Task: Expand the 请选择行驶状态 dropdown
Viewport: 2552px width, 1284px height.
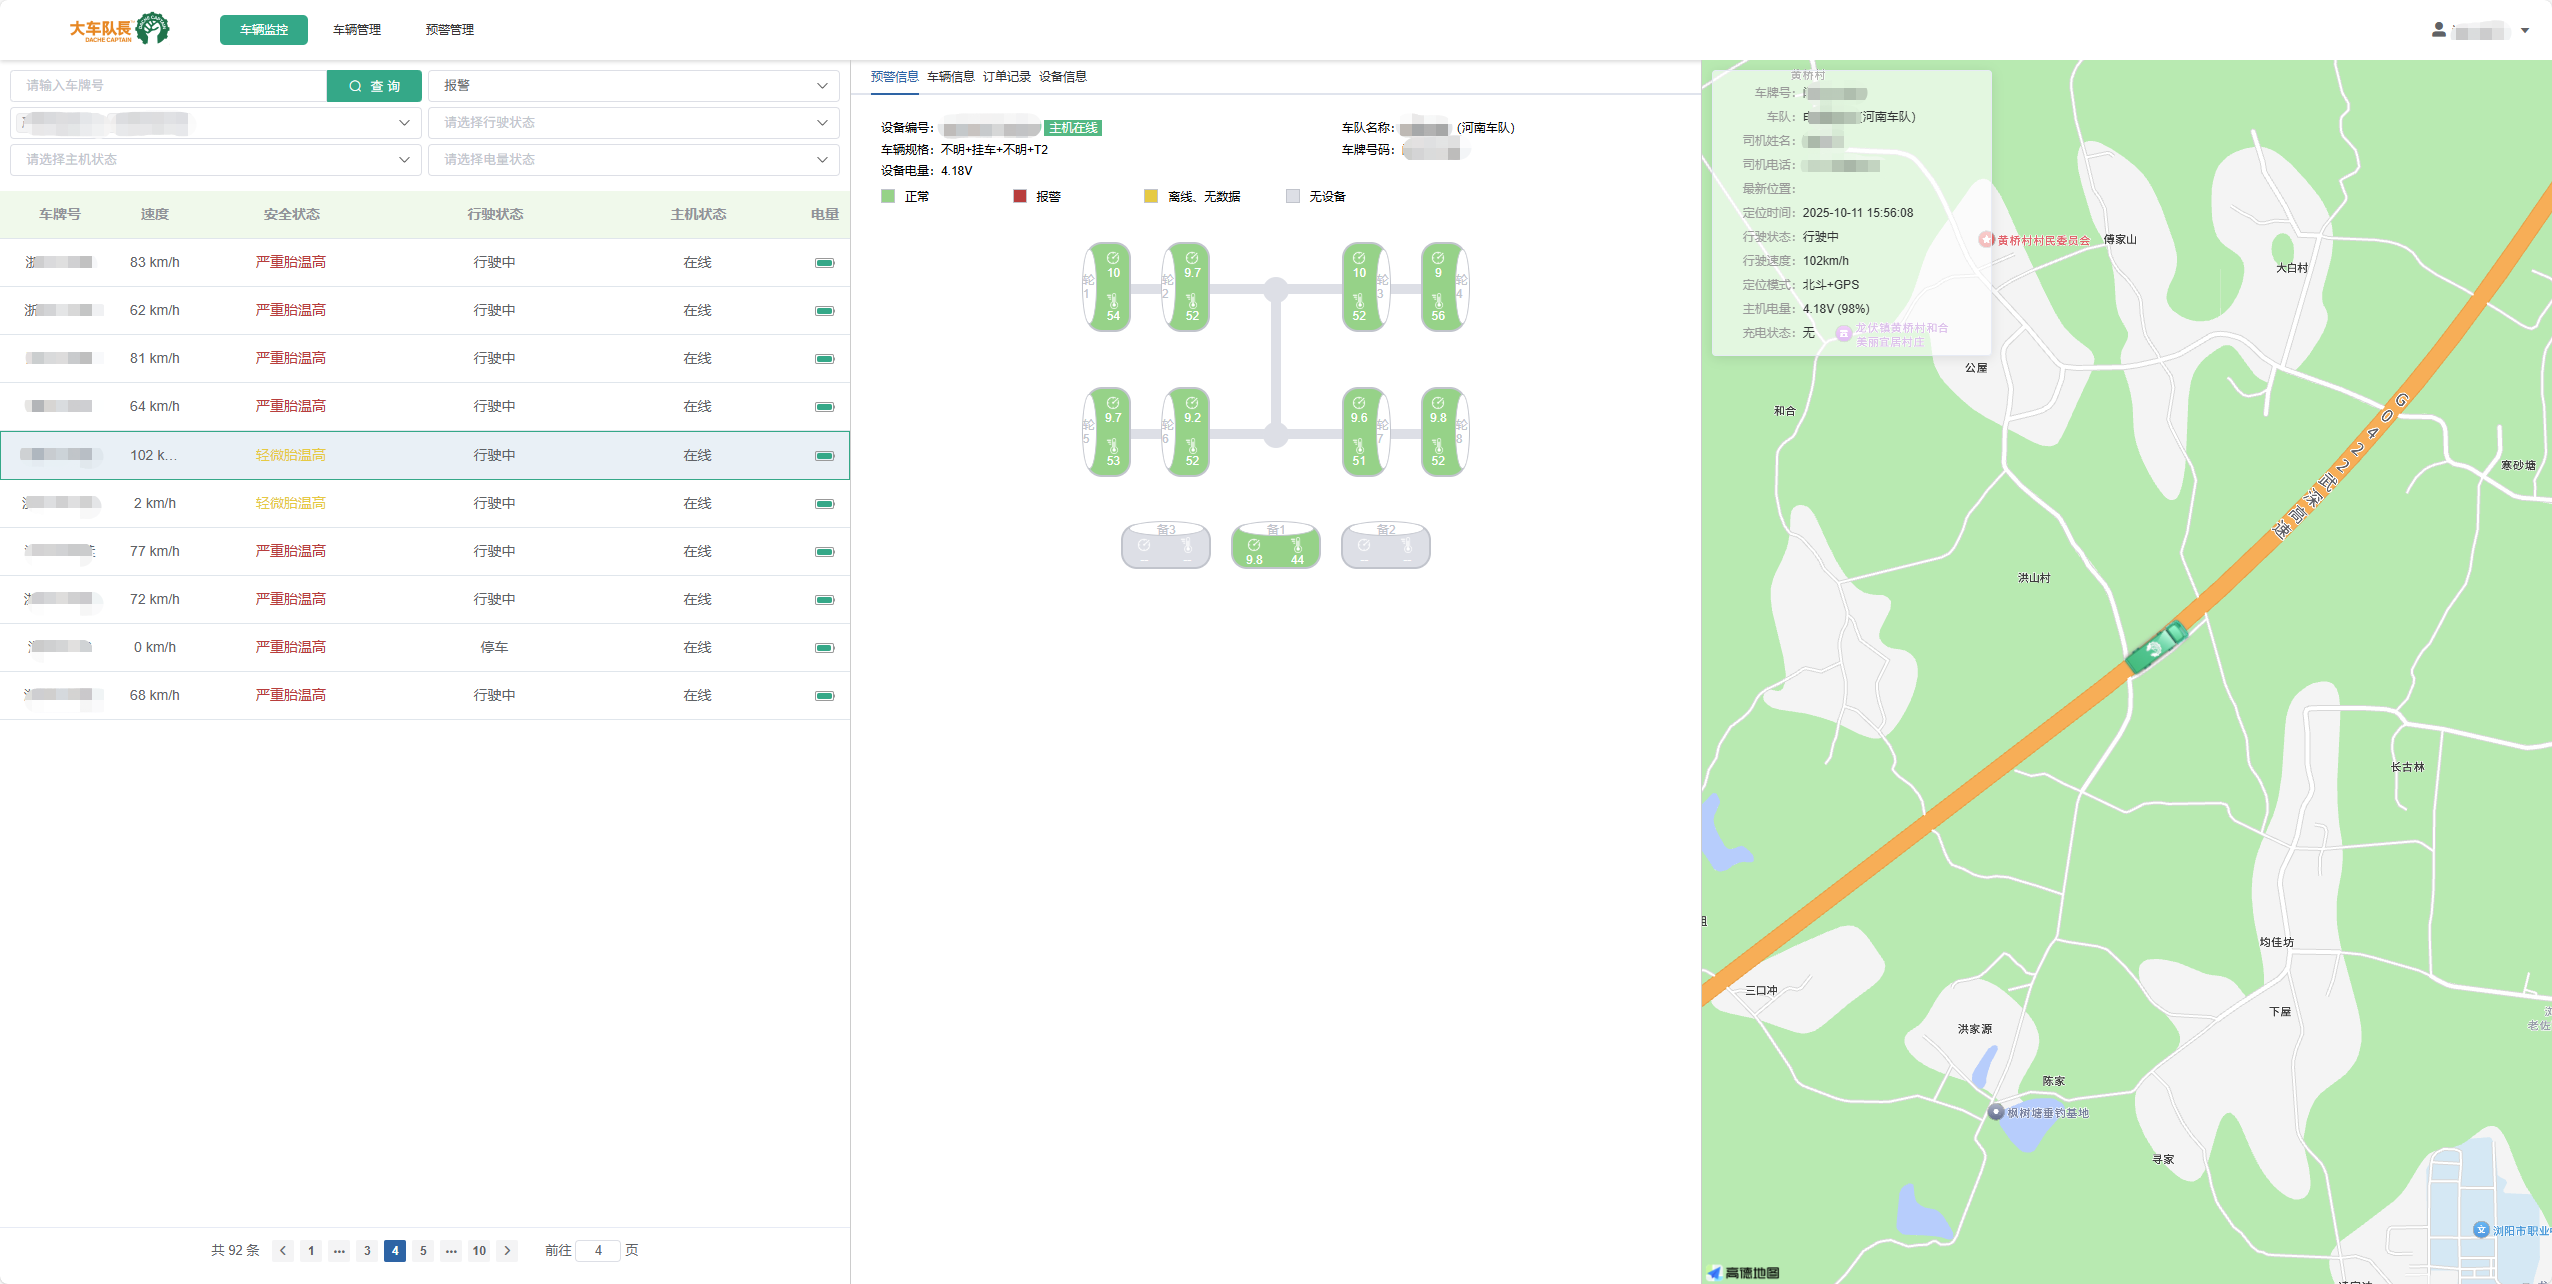Action: 634,123
